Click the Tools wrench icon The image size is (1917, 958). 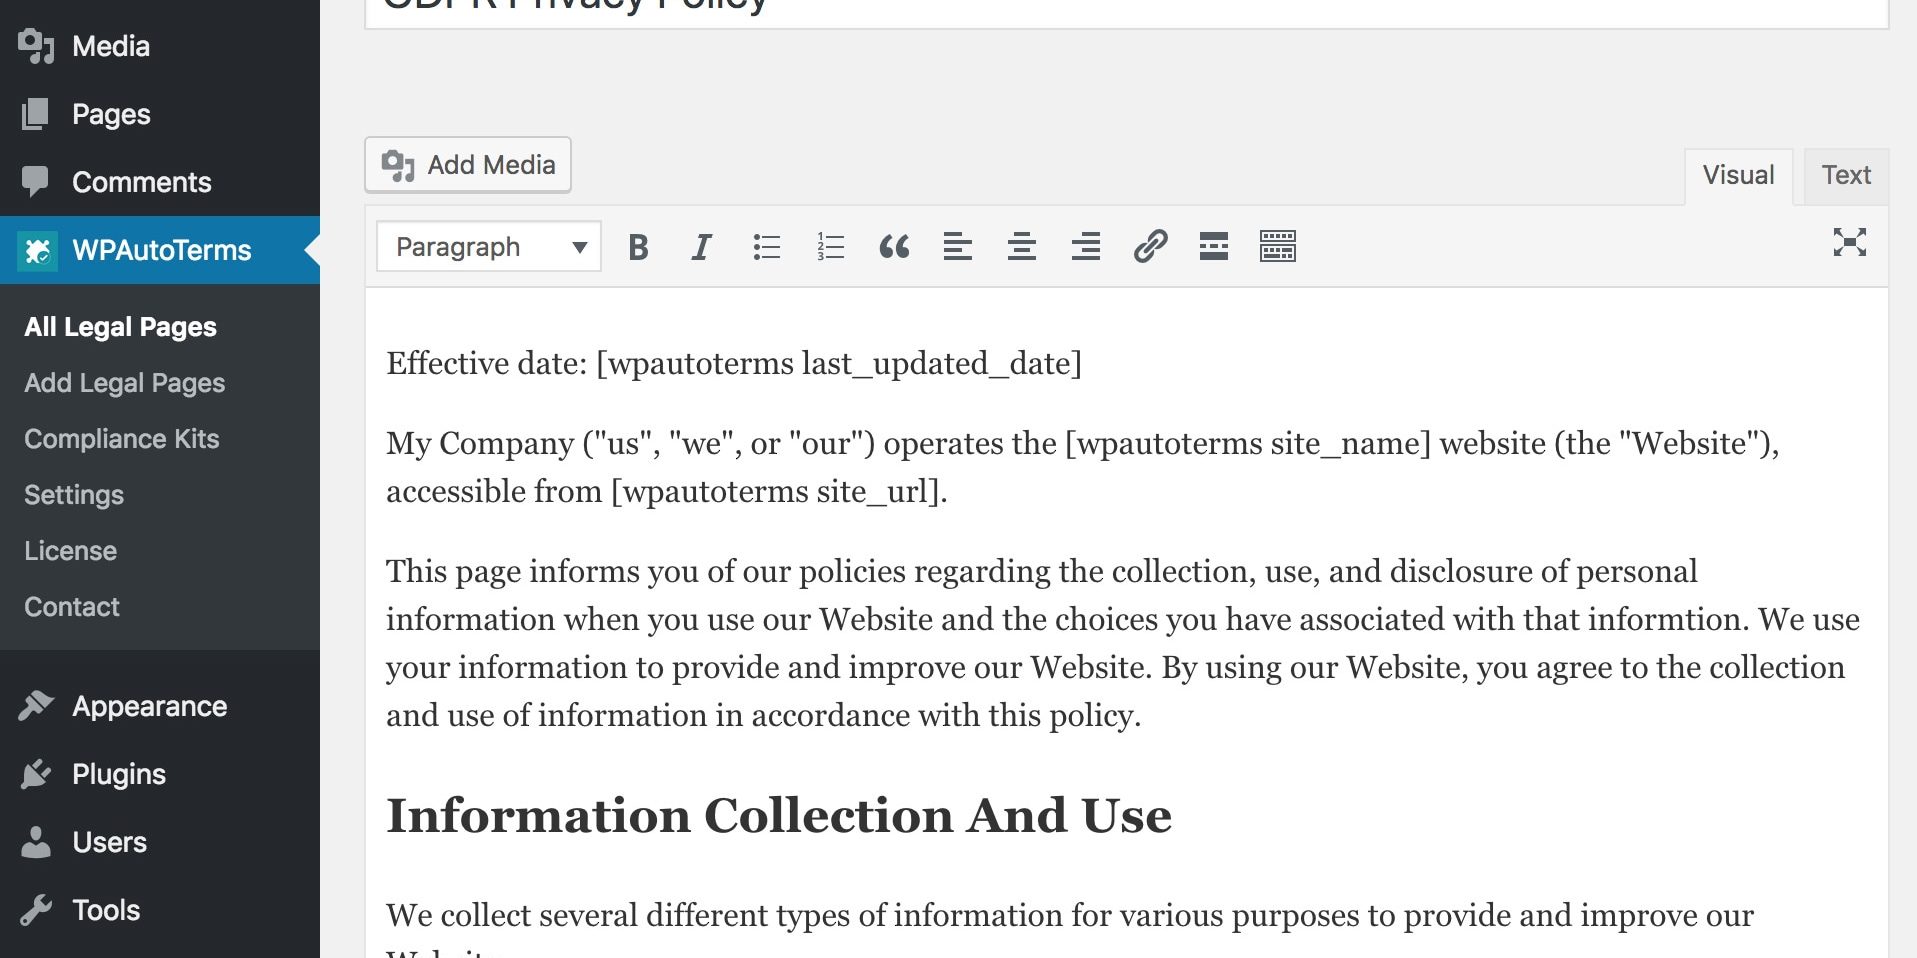point(36,910)
